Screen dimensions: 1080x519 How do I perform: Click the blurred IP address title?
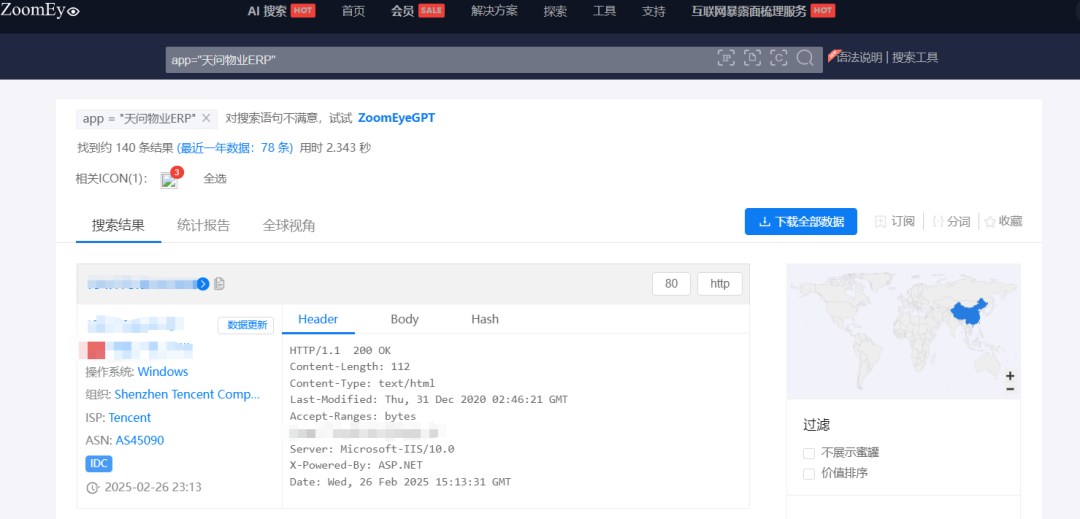pyautogui.click(x=141, y=284)
